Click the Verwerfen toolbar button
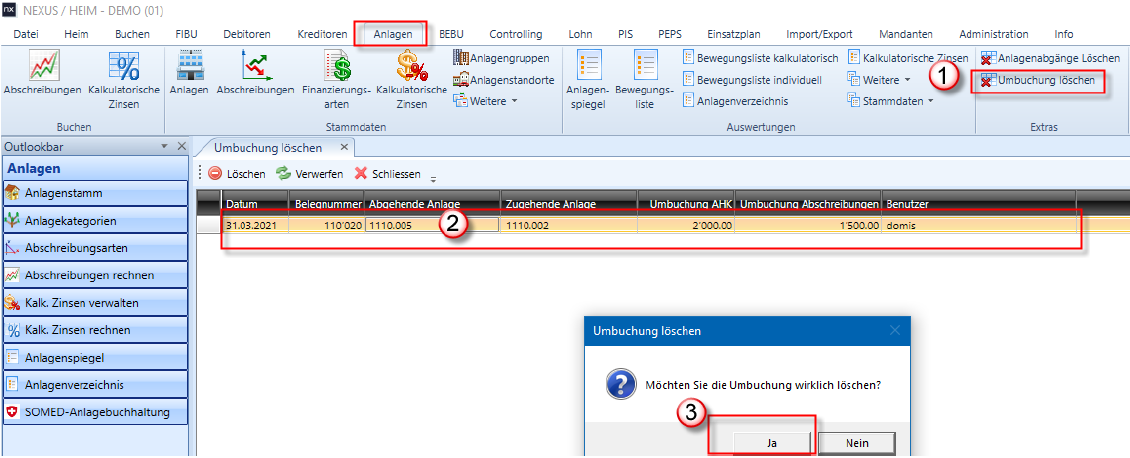The width and height of the screenshot is (1130, 458). tap(310, 174)
